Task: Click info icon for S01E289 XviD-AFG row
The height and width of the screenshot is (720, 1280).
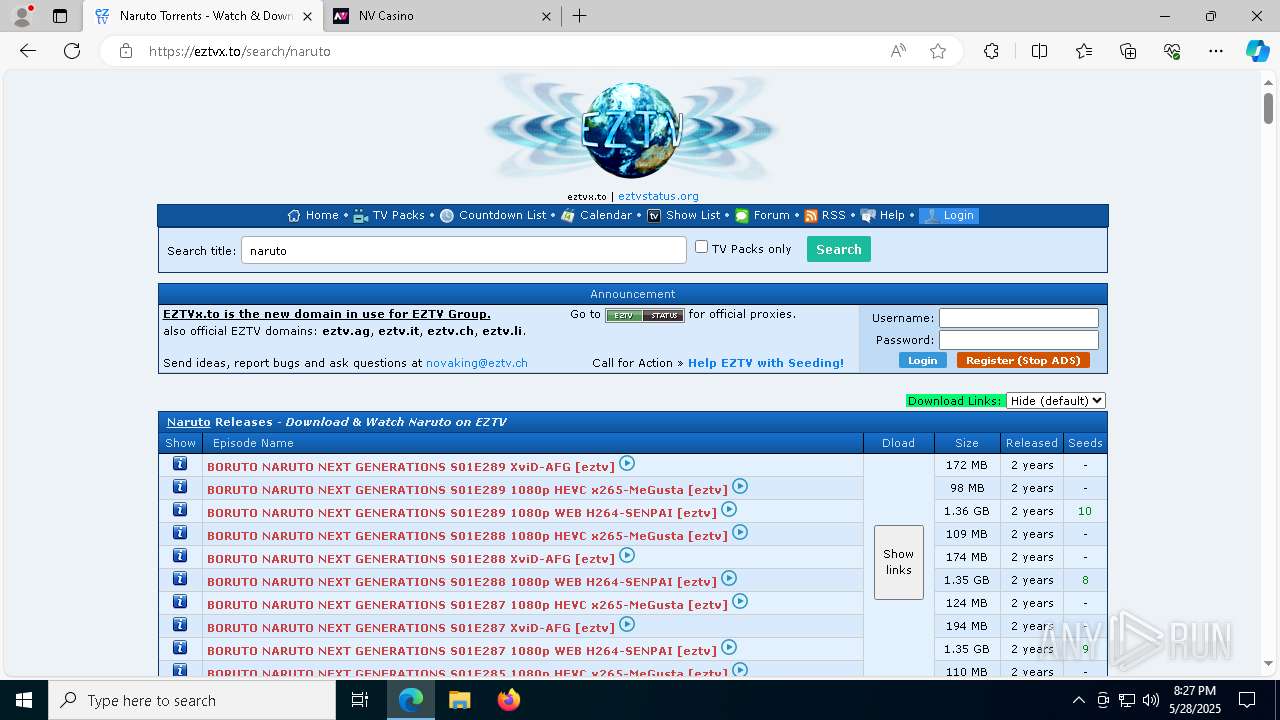Action: tap(180, 464)
